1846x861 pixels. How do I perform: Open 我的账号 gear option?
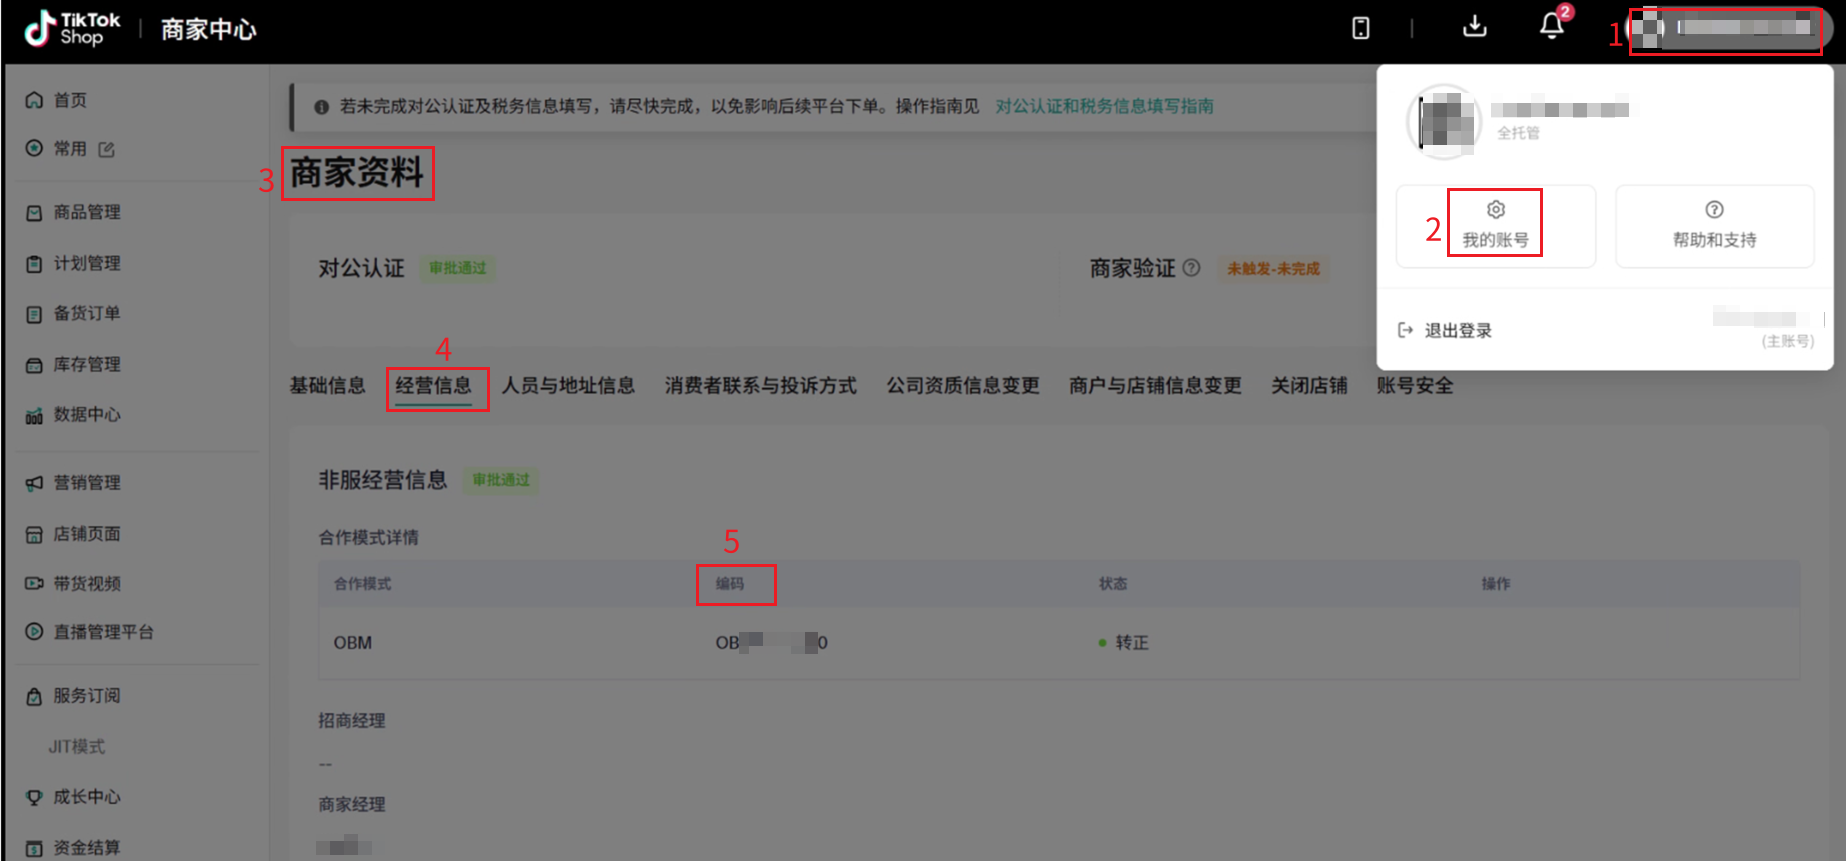1495,224
